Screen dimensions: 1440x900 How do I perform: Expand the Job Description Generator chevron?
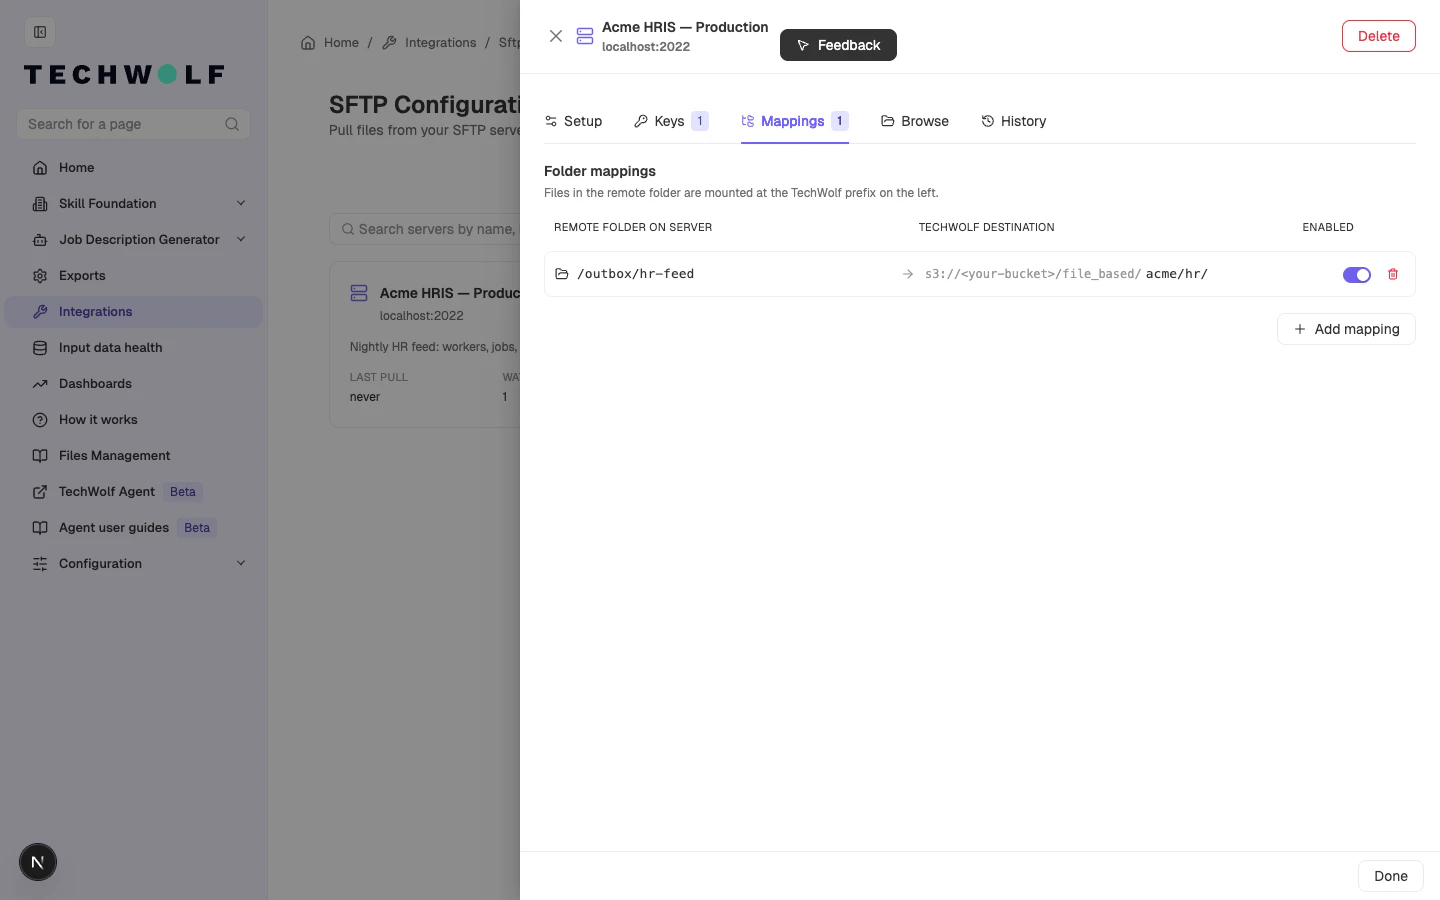(x=241, y=240)
